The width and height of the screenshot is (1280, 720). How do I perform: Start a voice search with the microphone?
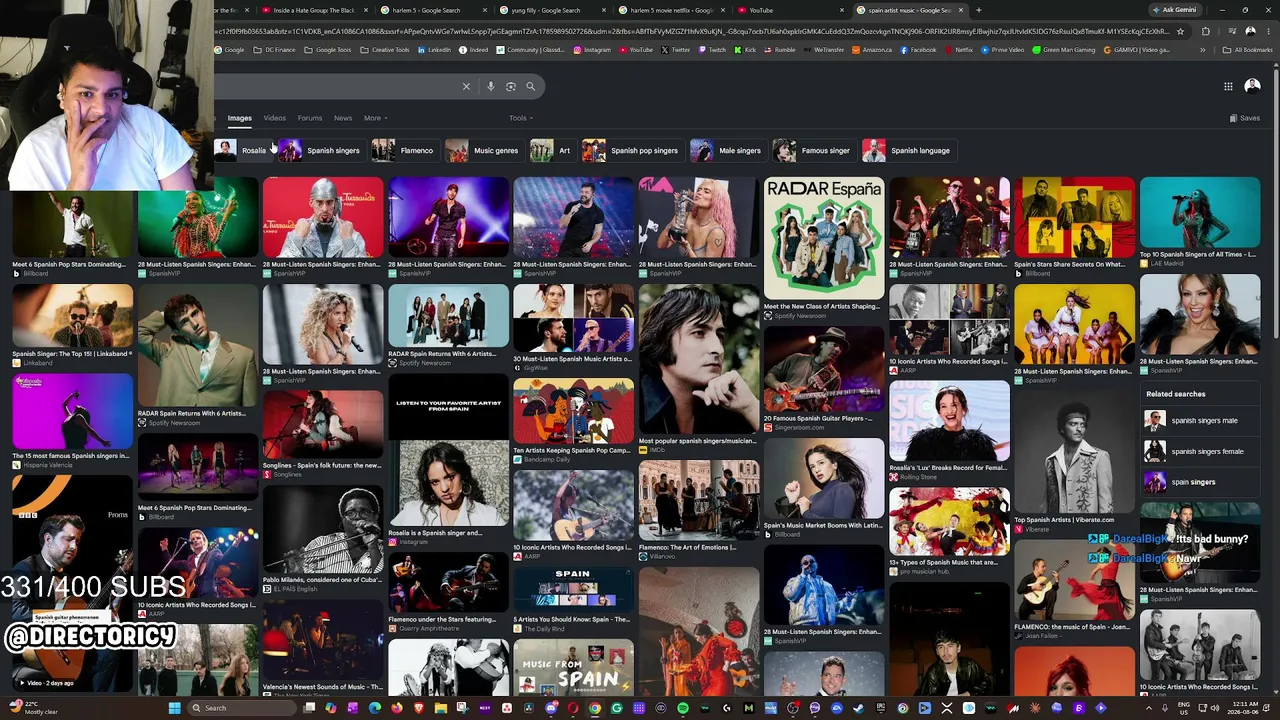(490, 86)
